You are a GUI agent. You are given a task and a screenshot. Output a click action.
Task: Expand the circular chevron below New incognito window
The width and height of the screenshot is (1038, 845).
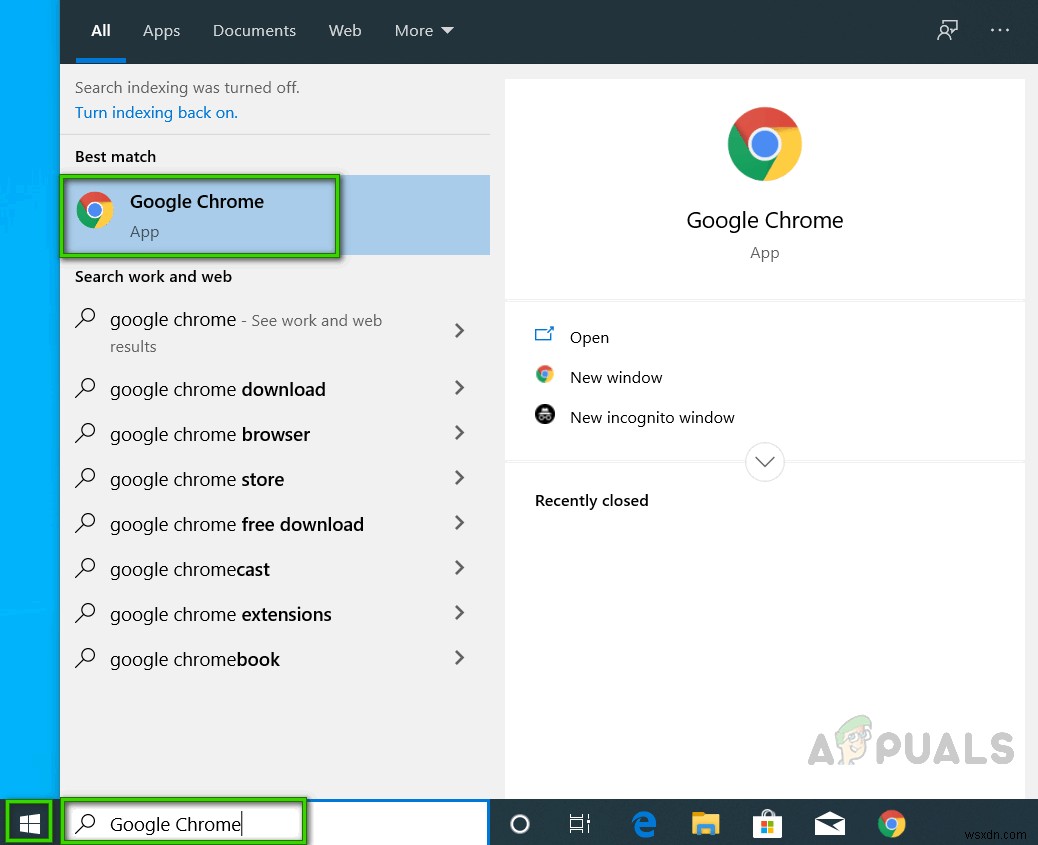pos(765,462)
